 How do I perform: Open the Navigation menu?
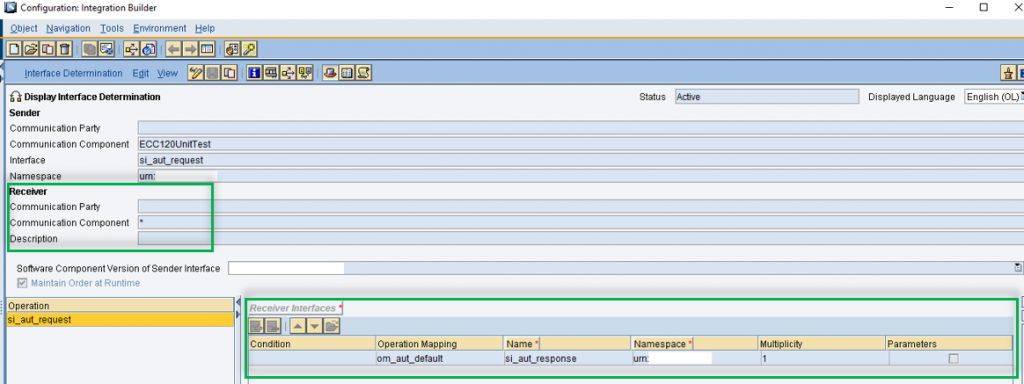coord(69,28)
